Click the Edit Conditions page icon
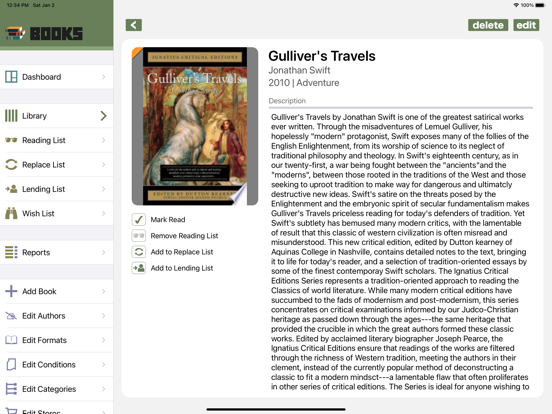552x414 pixels. pos(11,364)
